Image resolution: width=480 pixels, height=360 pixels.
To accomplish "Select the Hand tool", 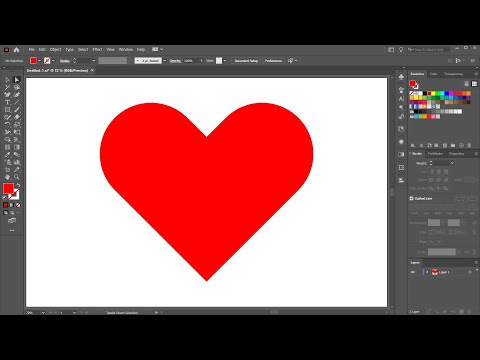I will coord(7,177).
